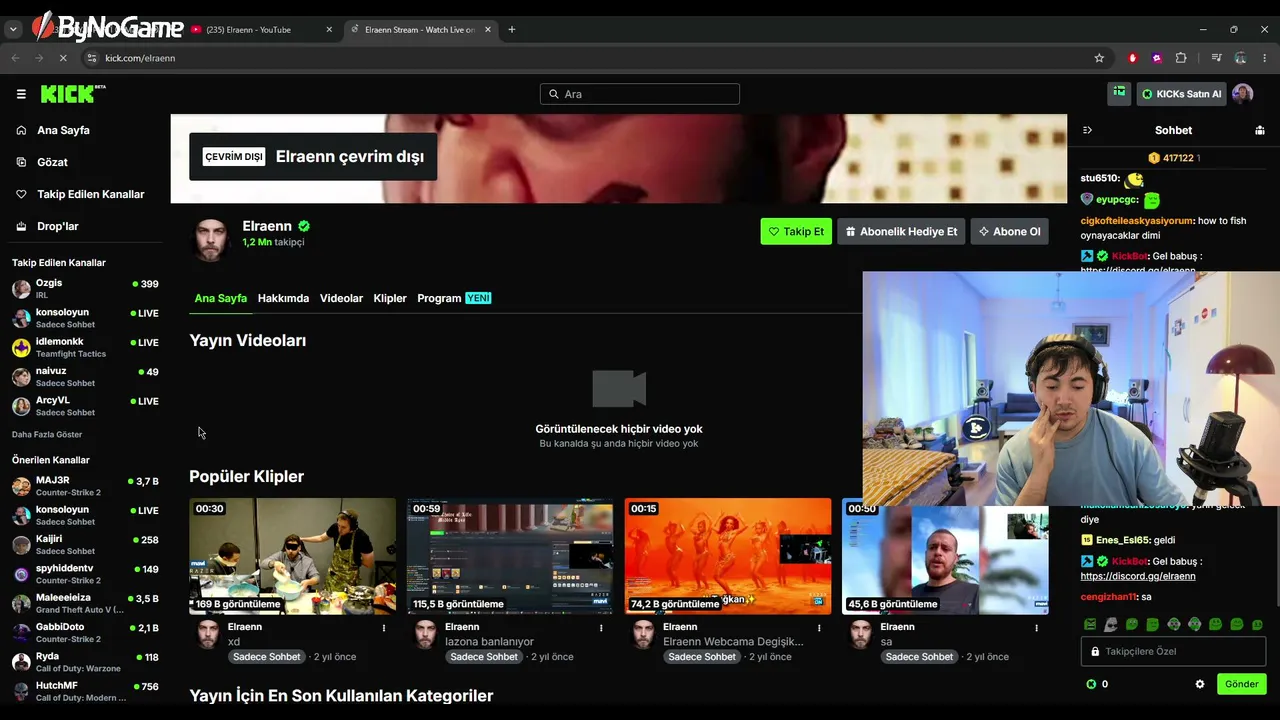Open Kaijiri recommended channel

[85, 545]
